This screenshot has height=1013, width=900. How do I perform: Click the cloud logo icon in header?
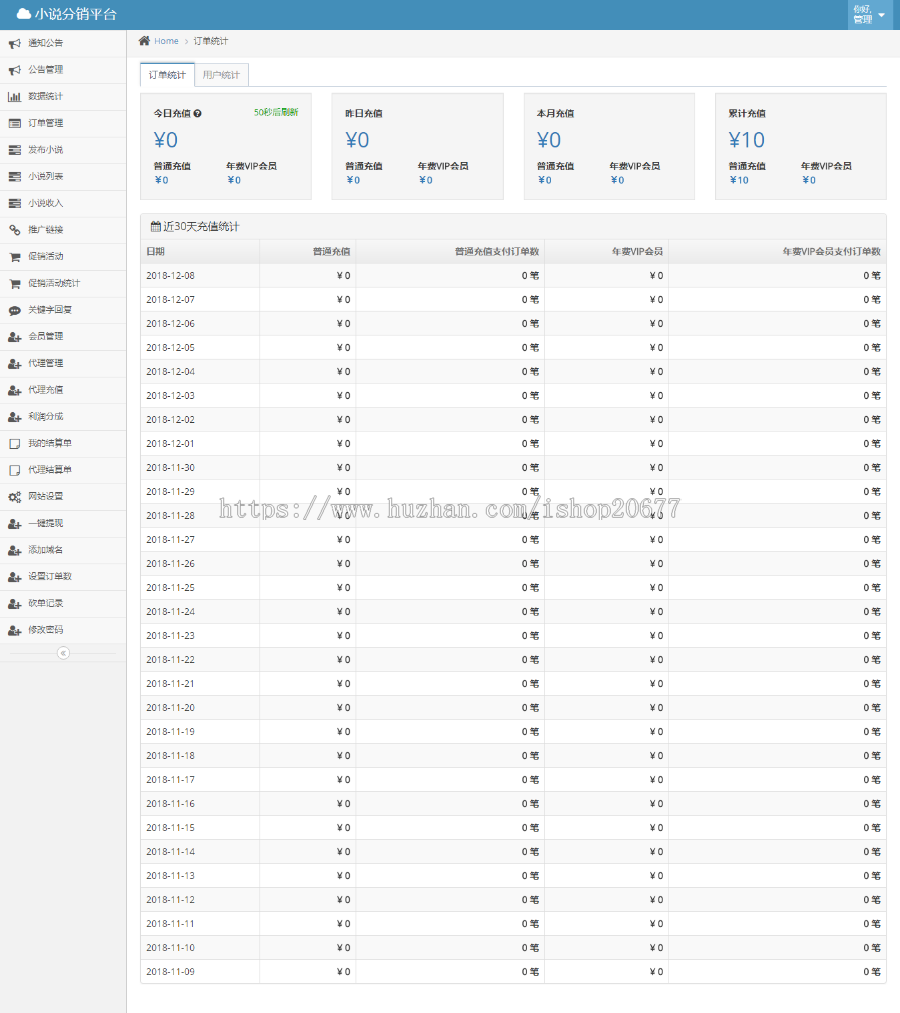pos(23,14)
